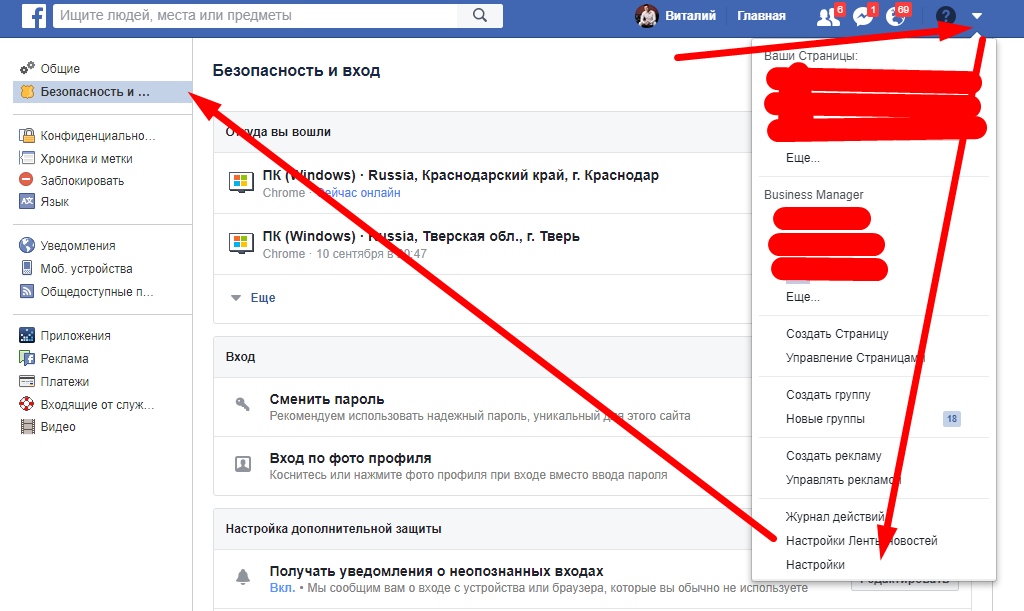1024x611 pixels.
Task: Open Приложения settings
Action: [76, 336]
